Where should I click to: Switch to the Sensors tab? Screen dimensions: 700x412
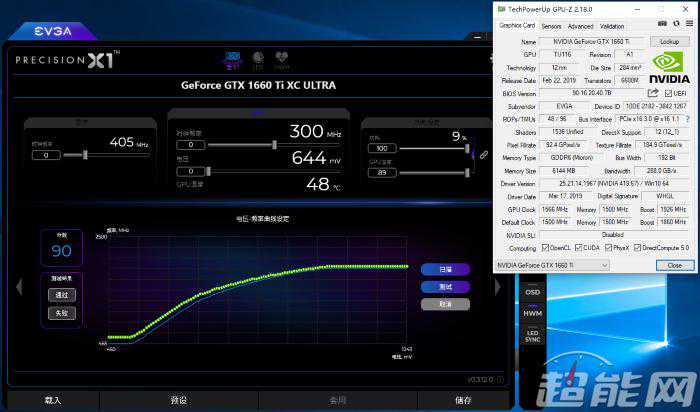(x=552, y=26)
